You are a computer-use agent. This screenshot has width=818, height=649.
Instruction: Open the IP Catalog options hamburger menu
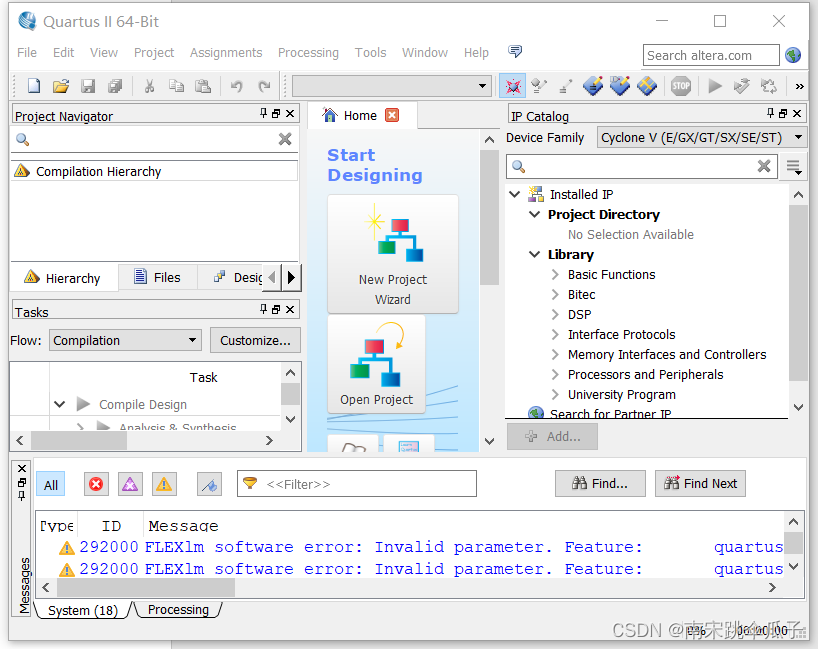pyautogui.click(x=793, y=167)
